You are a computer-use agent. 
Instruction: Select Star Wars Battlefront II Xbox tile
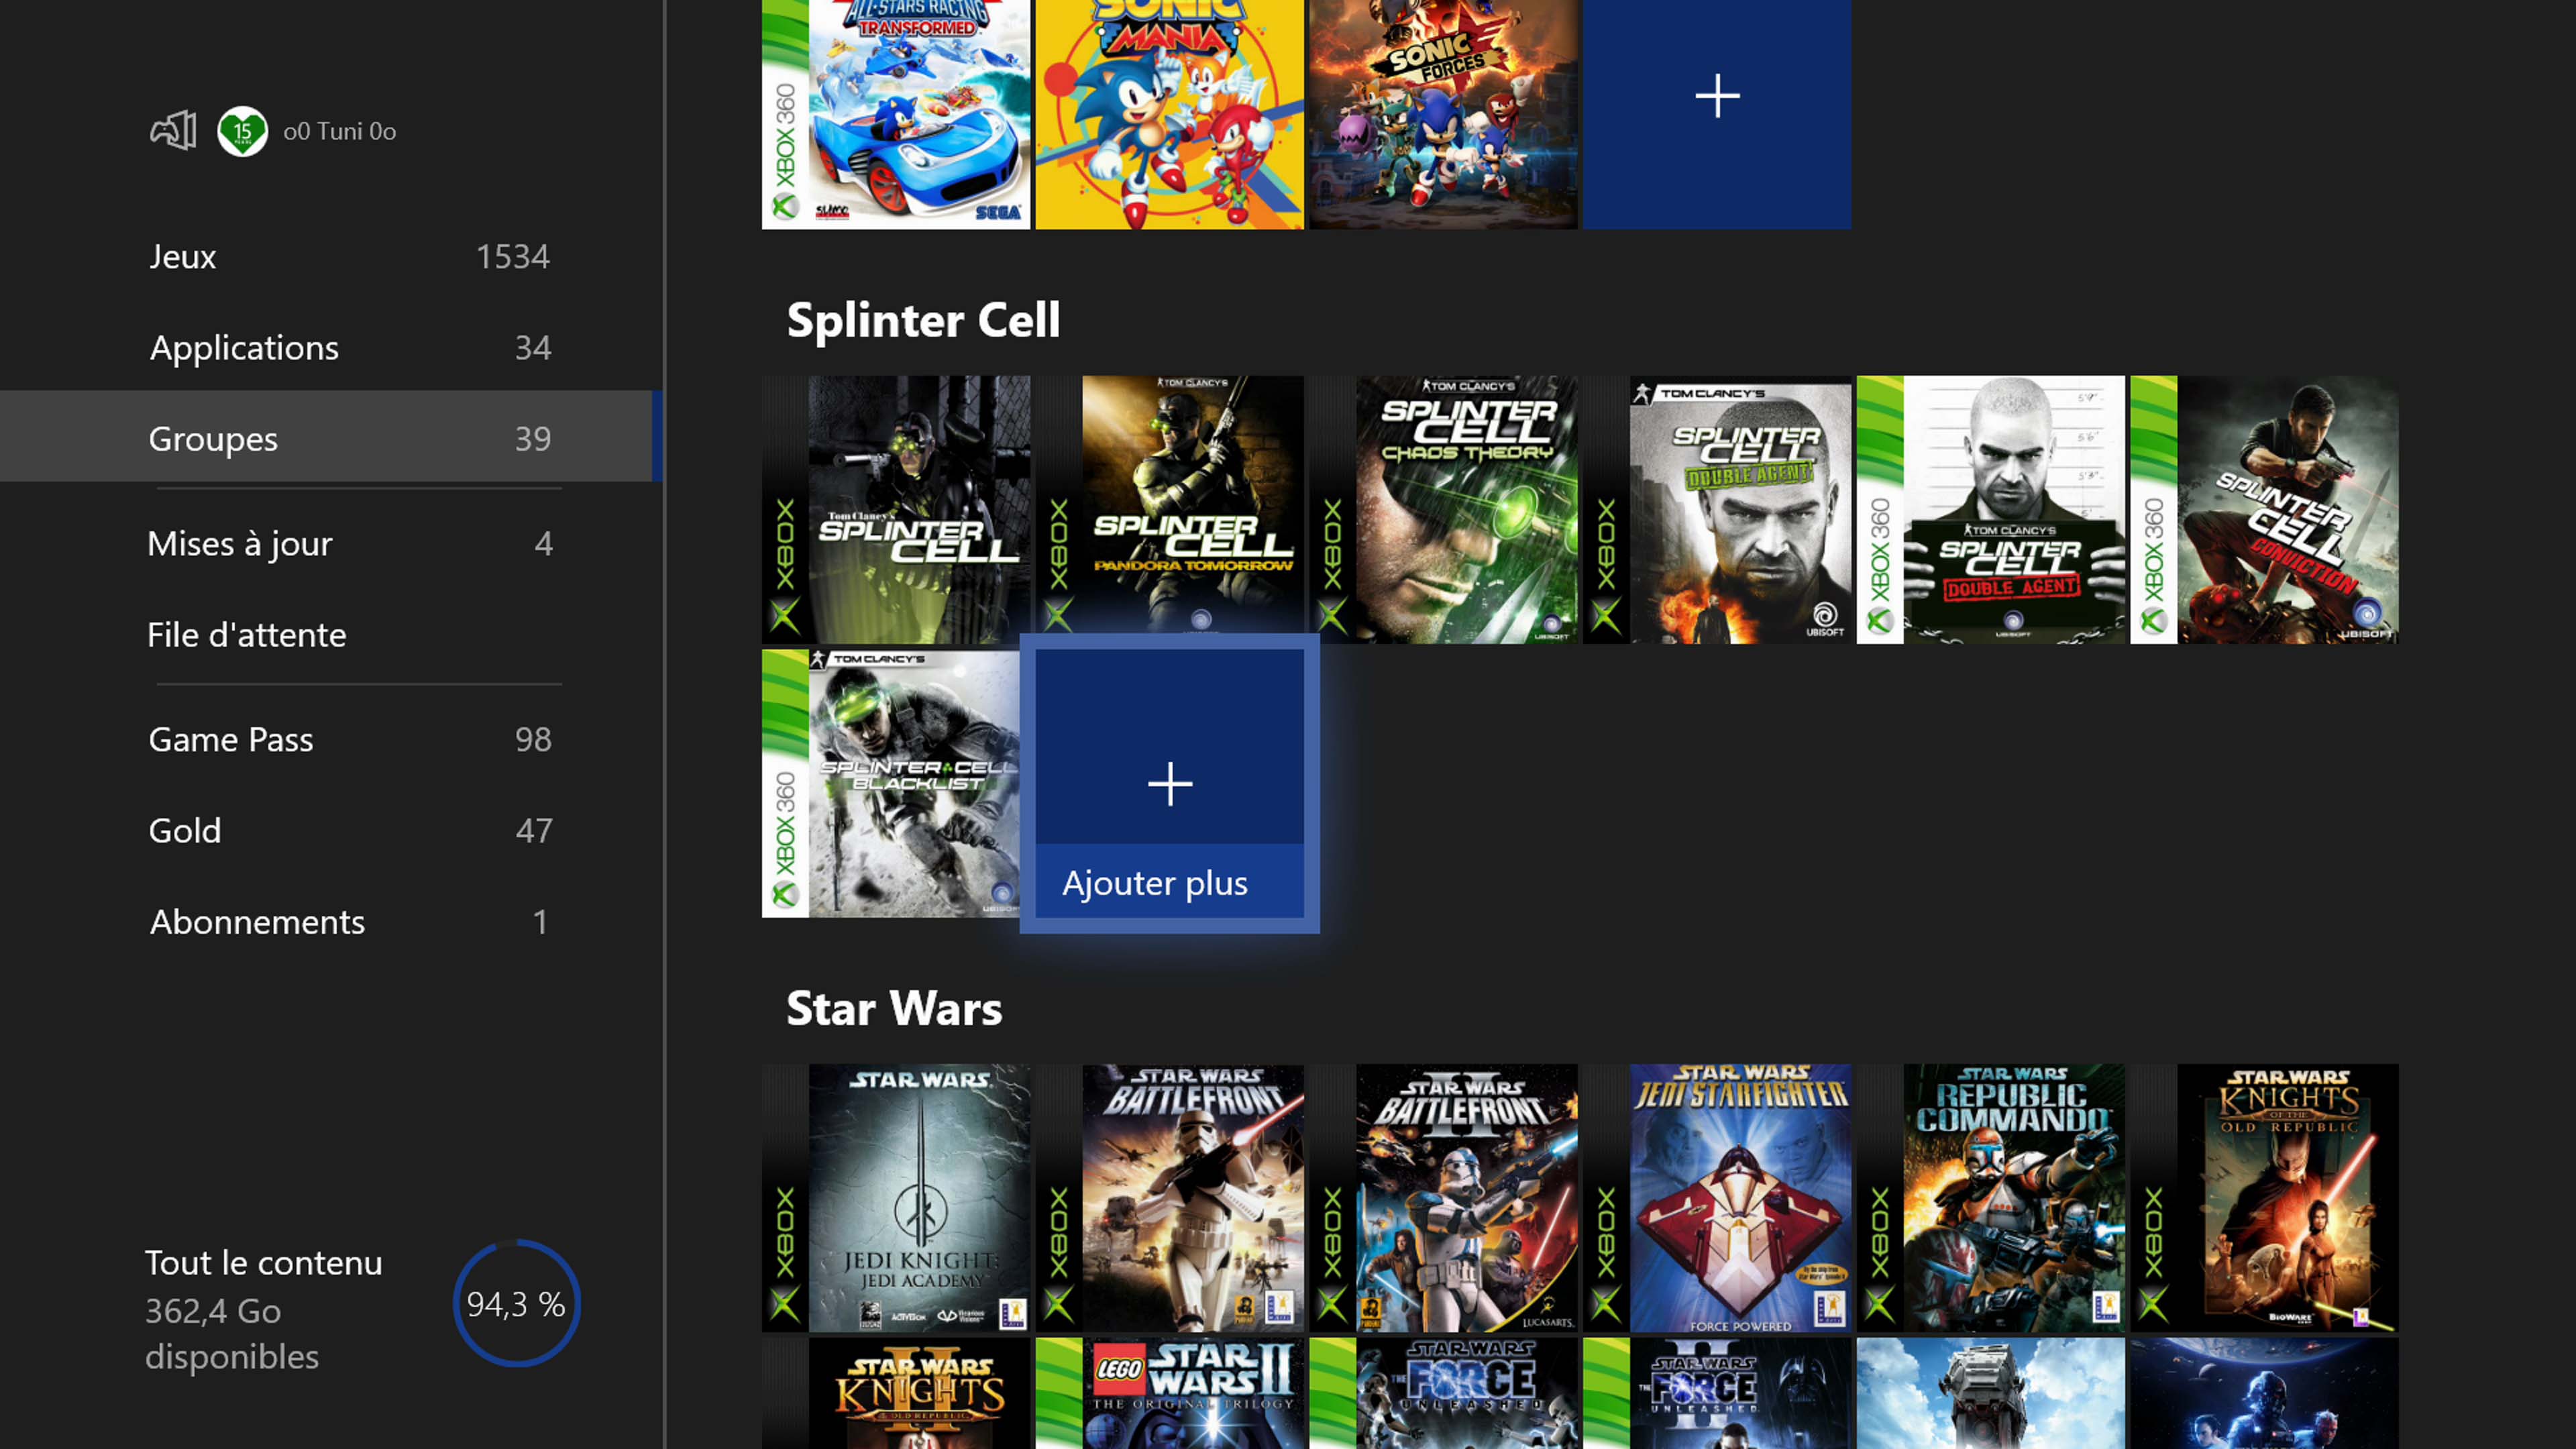tap(1443, 1198)
